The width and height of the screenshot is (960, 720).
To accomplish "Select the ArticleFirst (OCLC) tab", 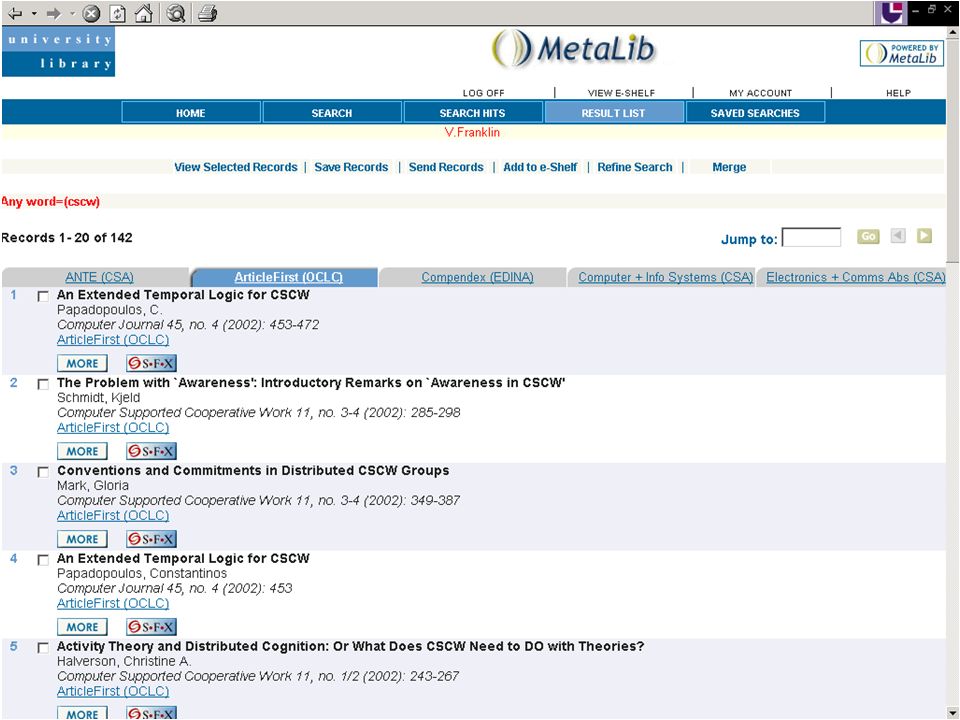I will click(288, 277).
